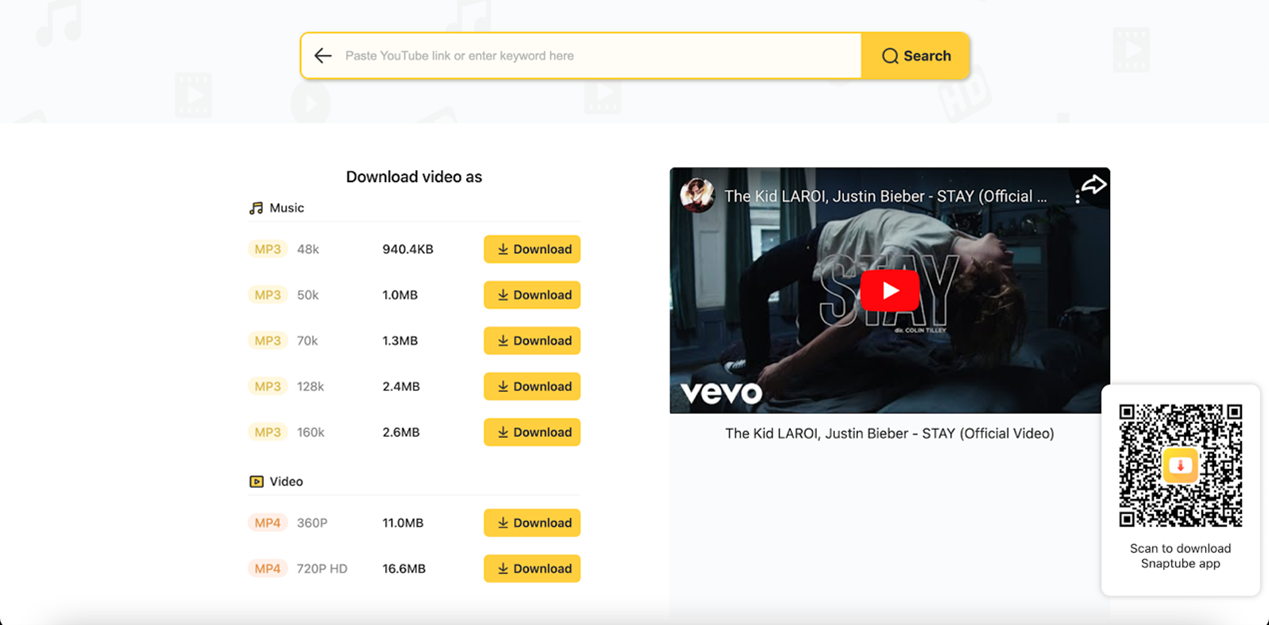Click the 940.4KB file size
Viewport: 1269px width, 625px height.
point(408,249)
